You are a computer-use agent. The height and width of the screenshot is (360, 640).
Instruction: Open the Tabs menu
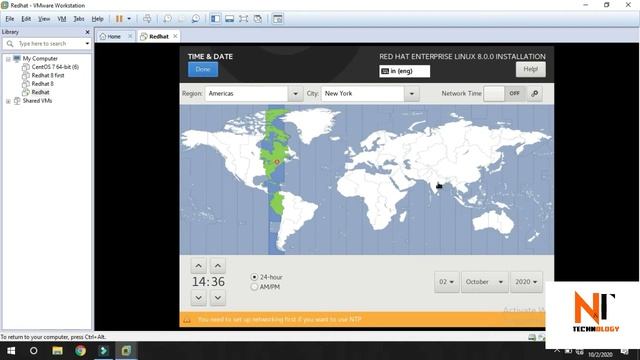pyautogui.click(x=79, y=19)
